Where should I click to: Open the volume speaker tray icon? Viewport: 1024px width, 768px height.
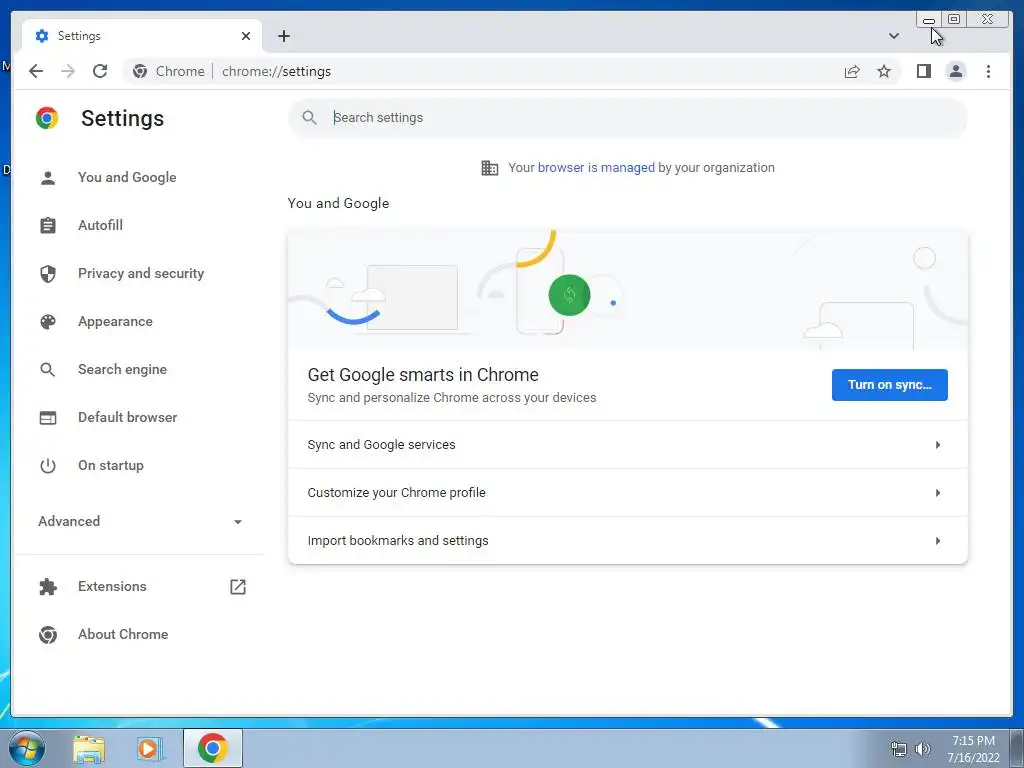click(923, 749)
